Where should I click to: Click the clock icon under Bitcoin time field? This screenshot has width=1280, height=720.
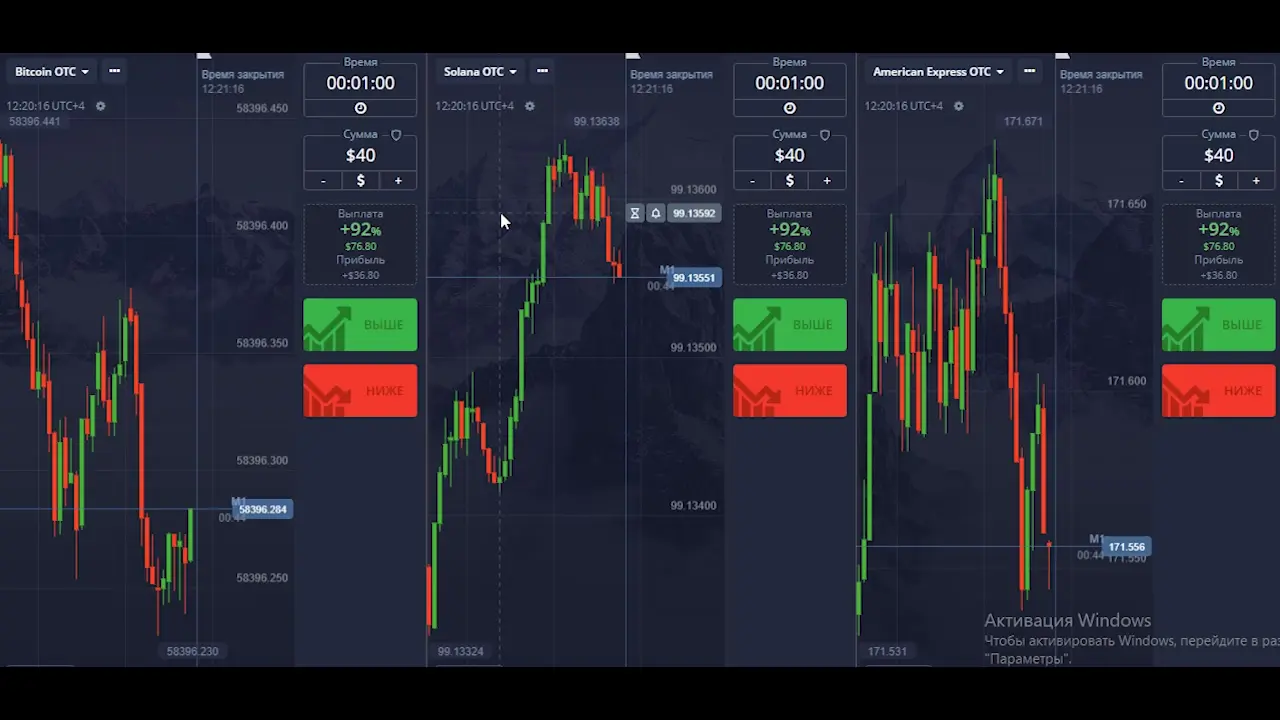pyautogui.click(x=360, y=108)
